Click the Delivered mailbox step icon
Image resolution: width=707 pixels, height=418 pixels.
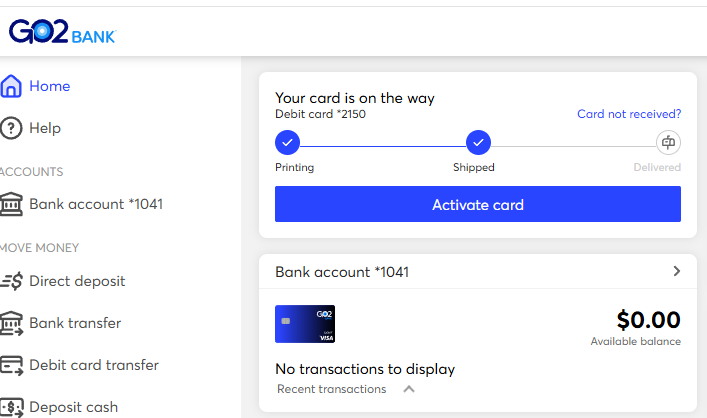[668, 142]
